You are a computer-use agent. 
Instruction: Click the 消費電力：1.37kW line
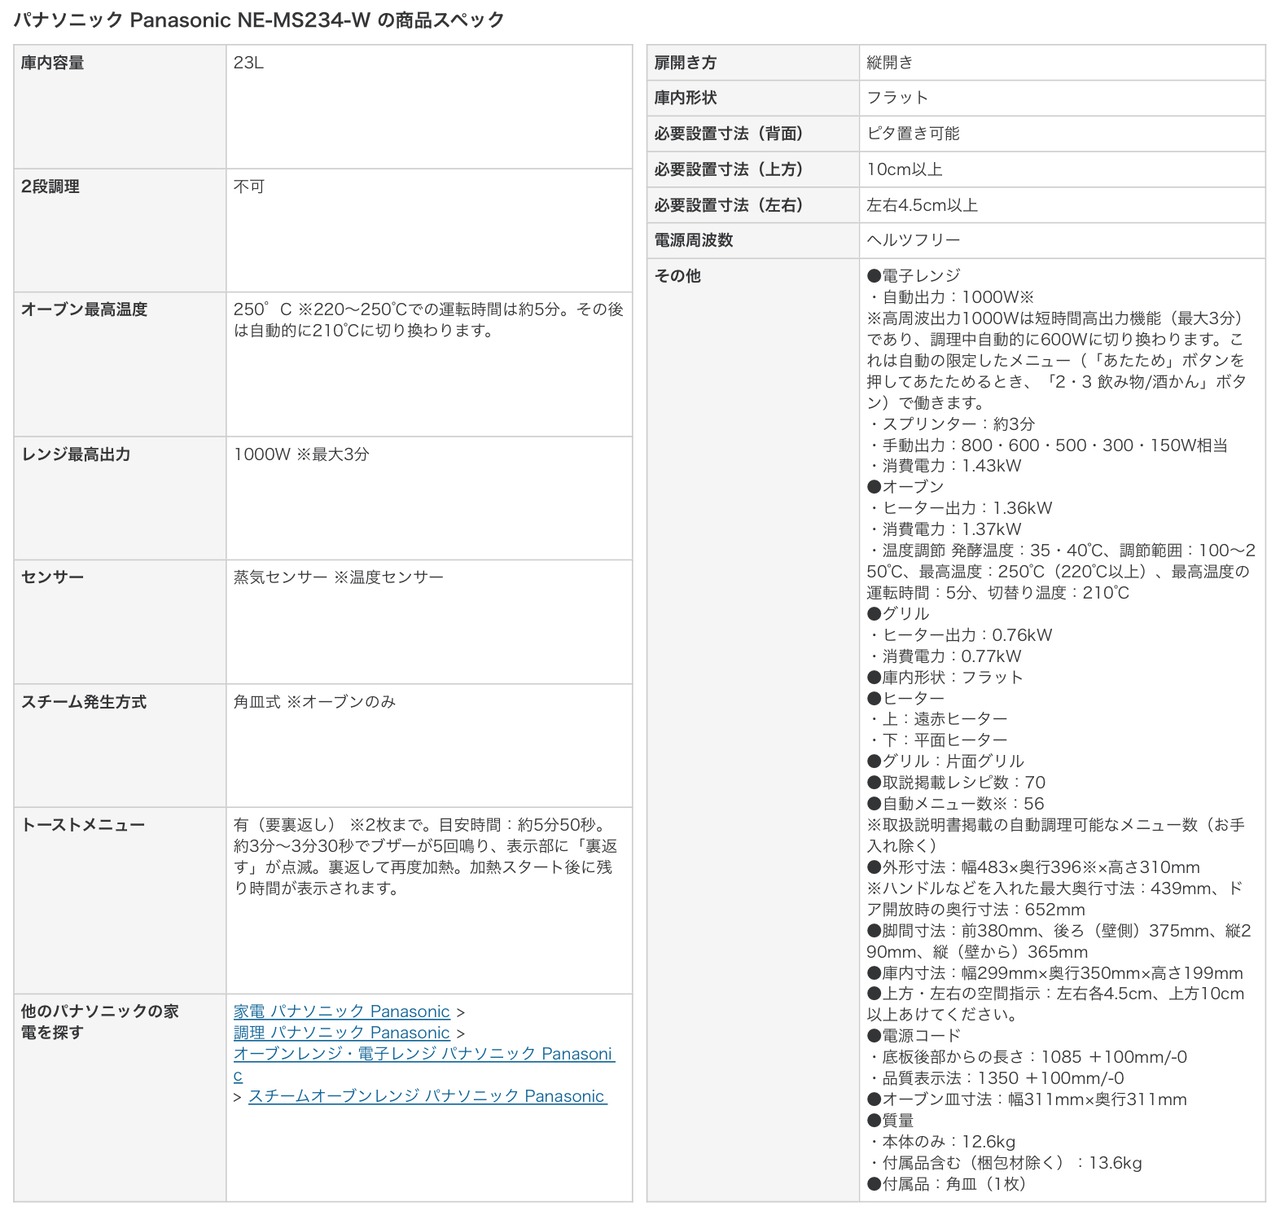point(944,529)
